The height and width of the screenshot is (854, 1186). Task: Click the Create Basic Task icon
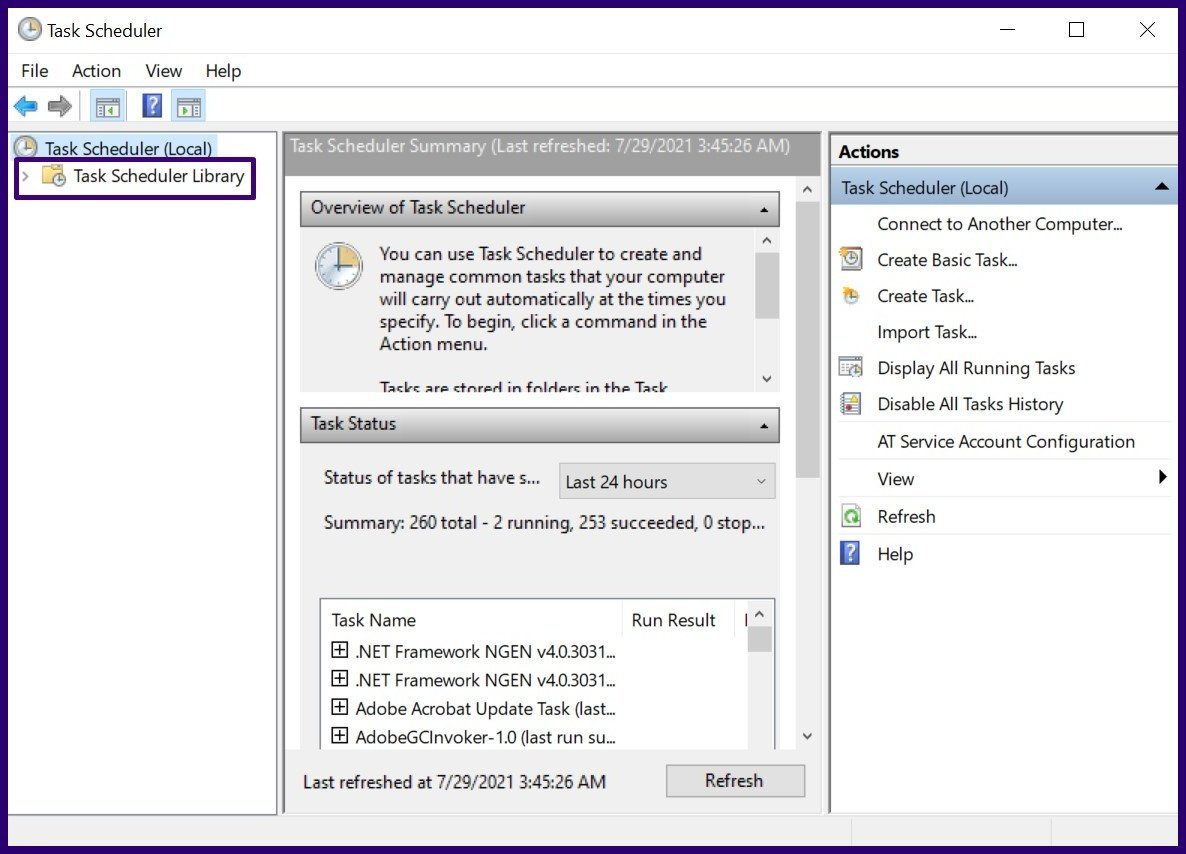pos(851,259)
